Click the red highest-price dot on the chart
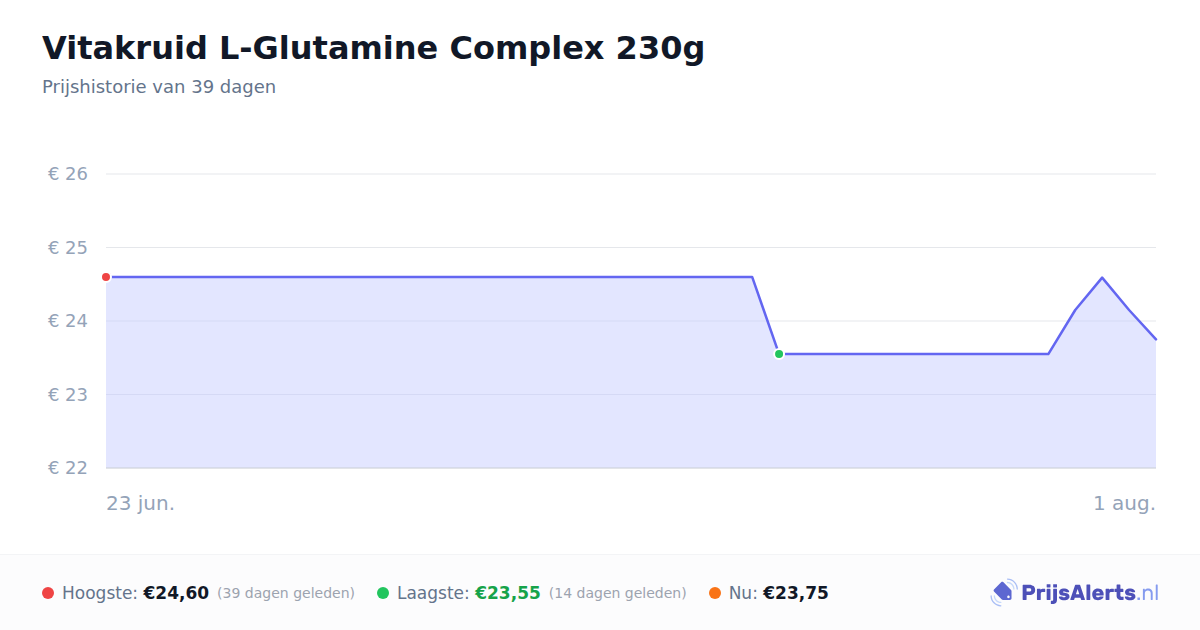1200x630 pixels. 106,277
